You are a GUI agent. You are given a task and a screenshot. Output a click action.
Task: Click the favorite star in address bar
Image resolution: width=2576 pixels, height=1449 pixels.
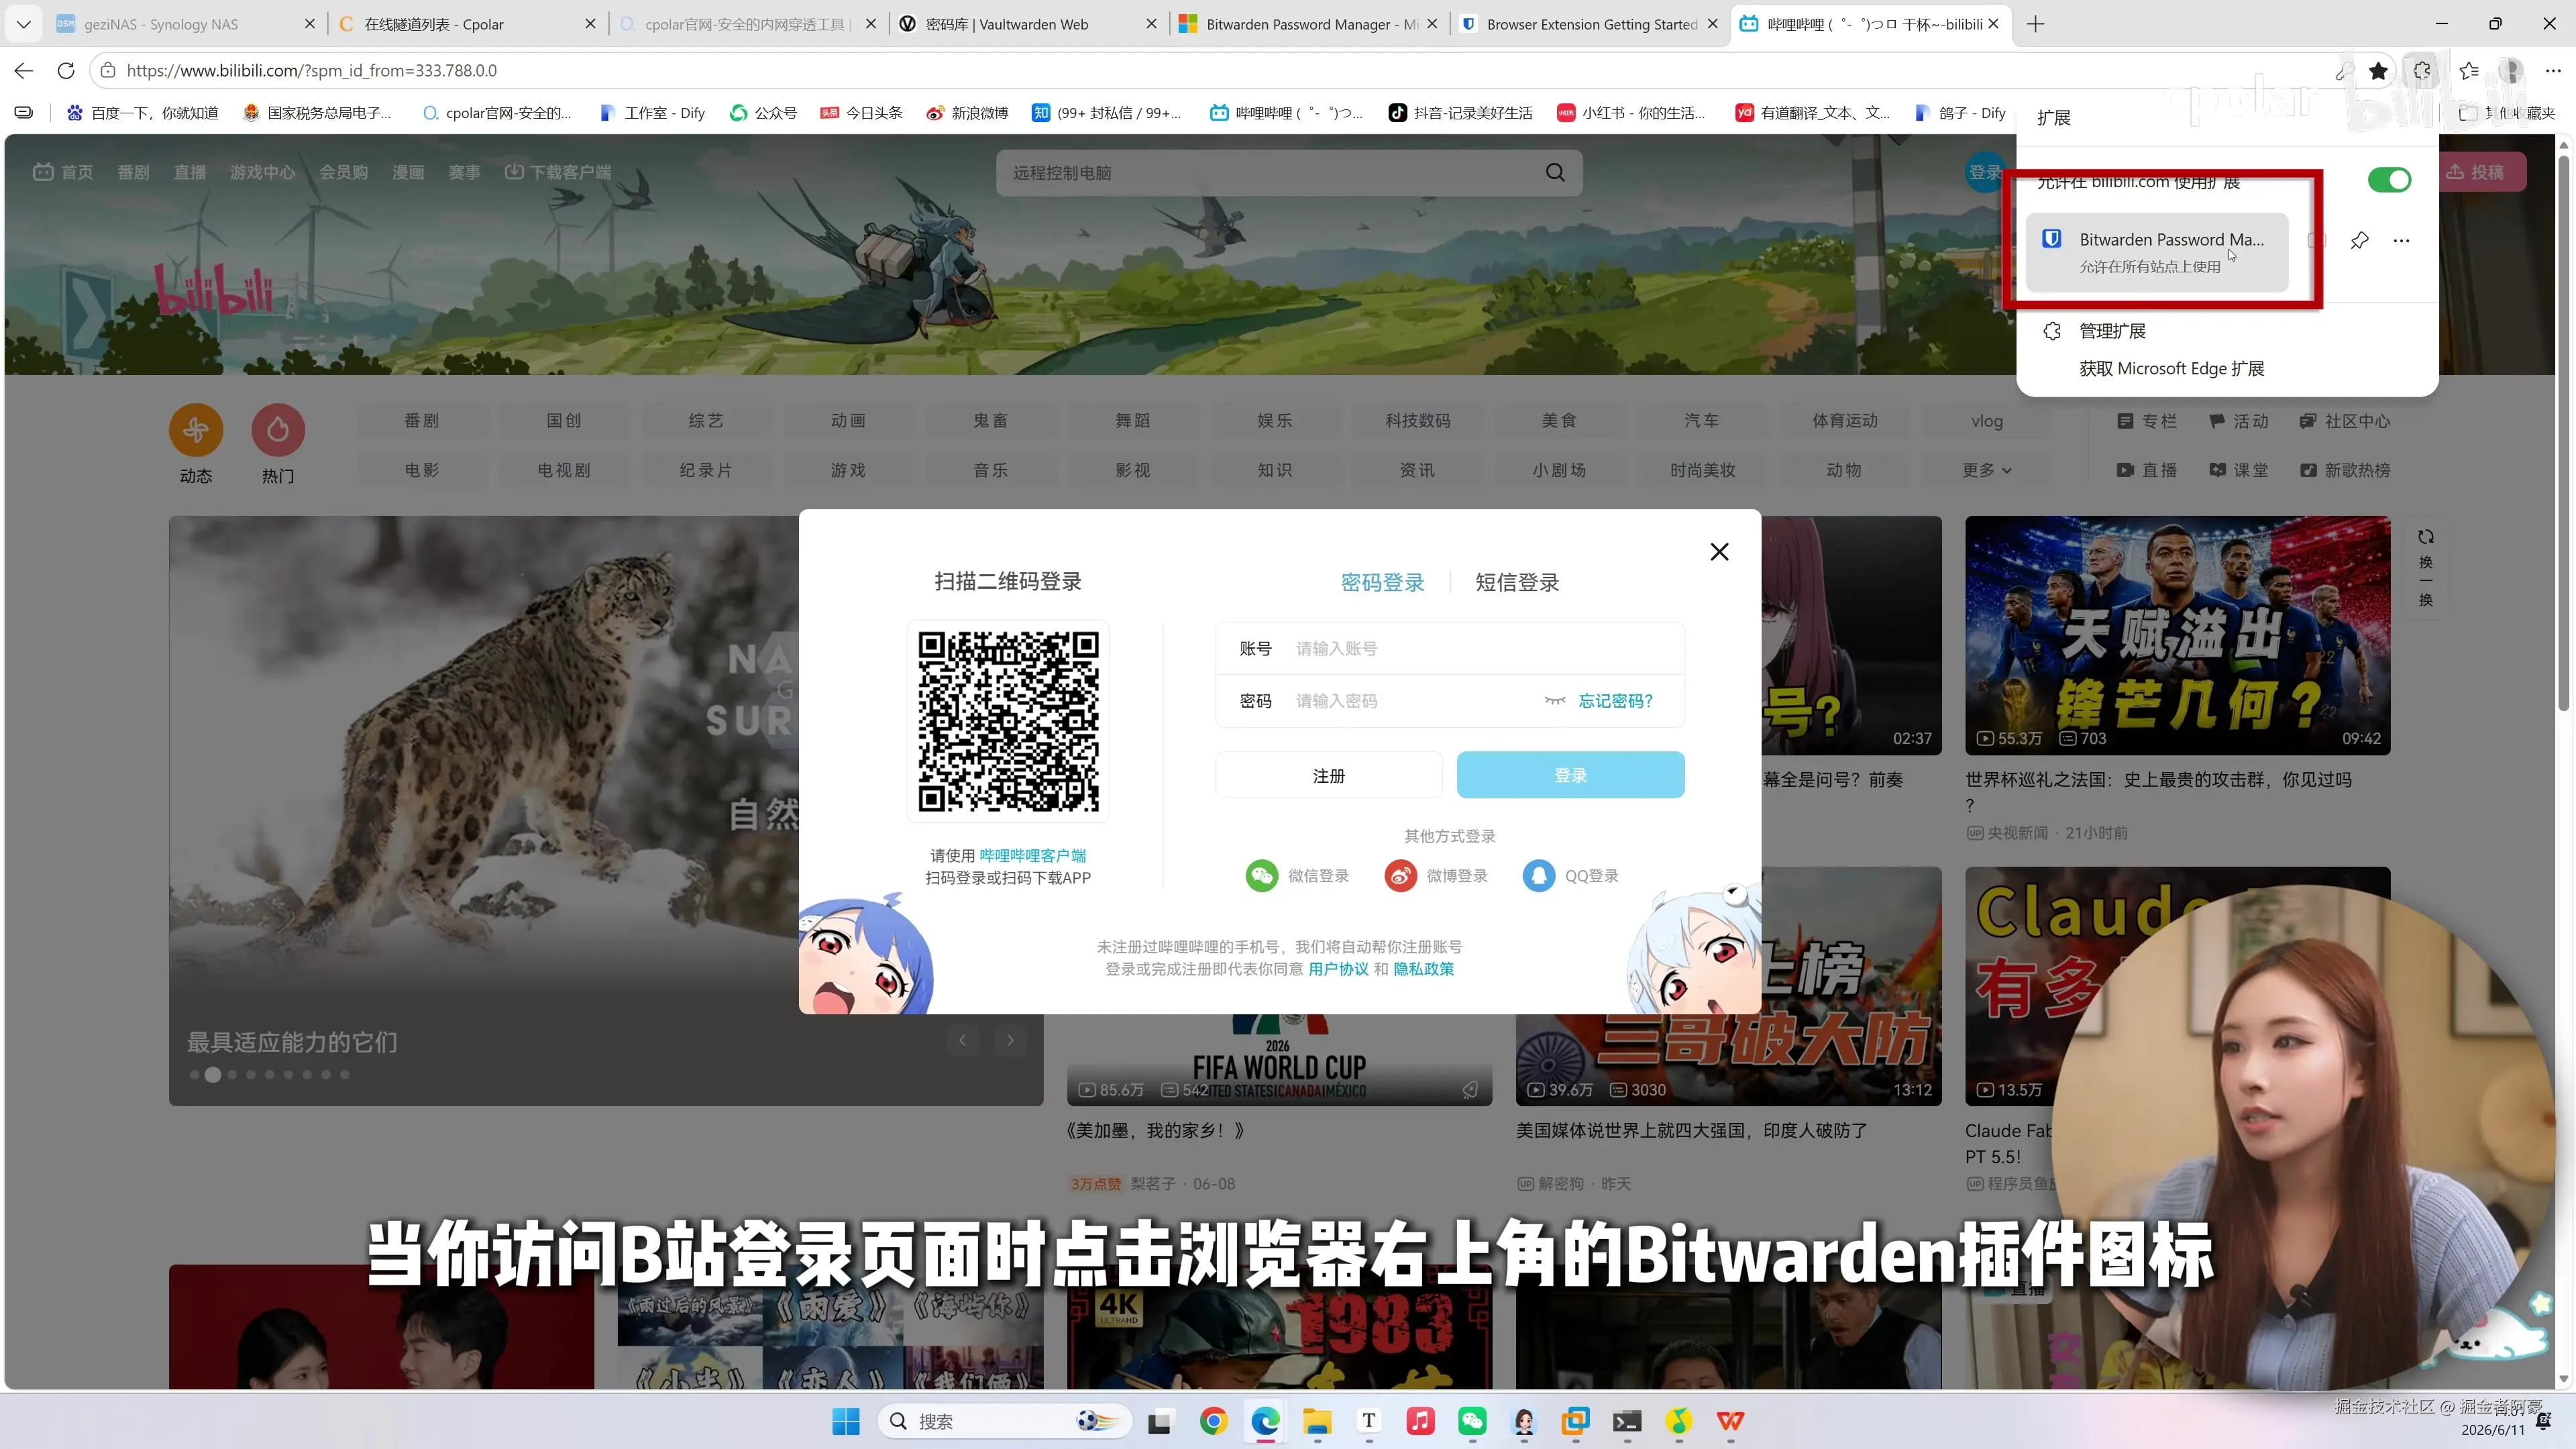click(2378, 71)
